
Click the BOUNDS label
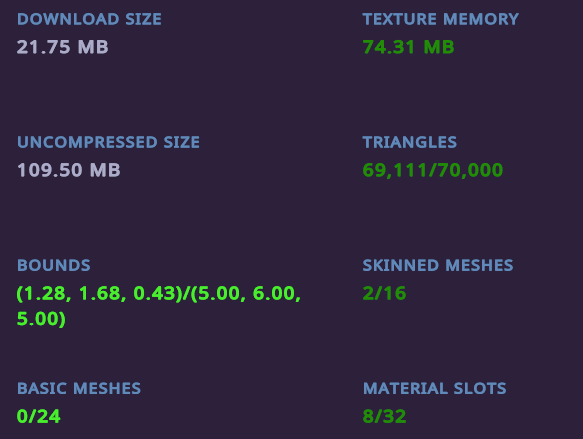tap(54, 265)
